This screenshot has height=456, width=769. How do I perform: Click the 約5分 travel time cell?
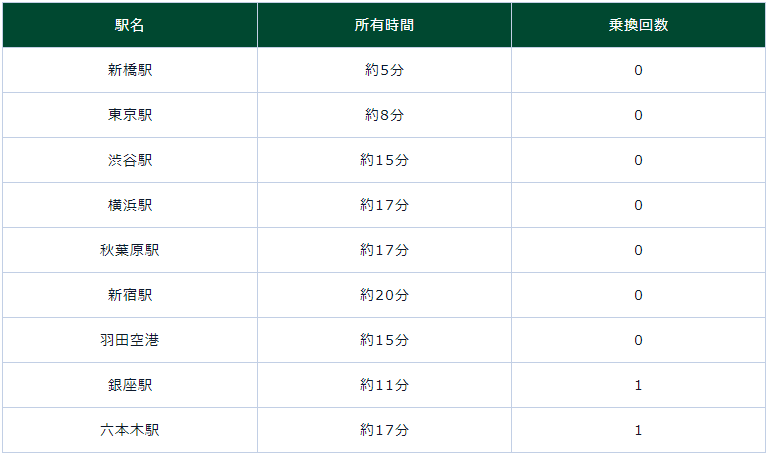pos(384,70)
